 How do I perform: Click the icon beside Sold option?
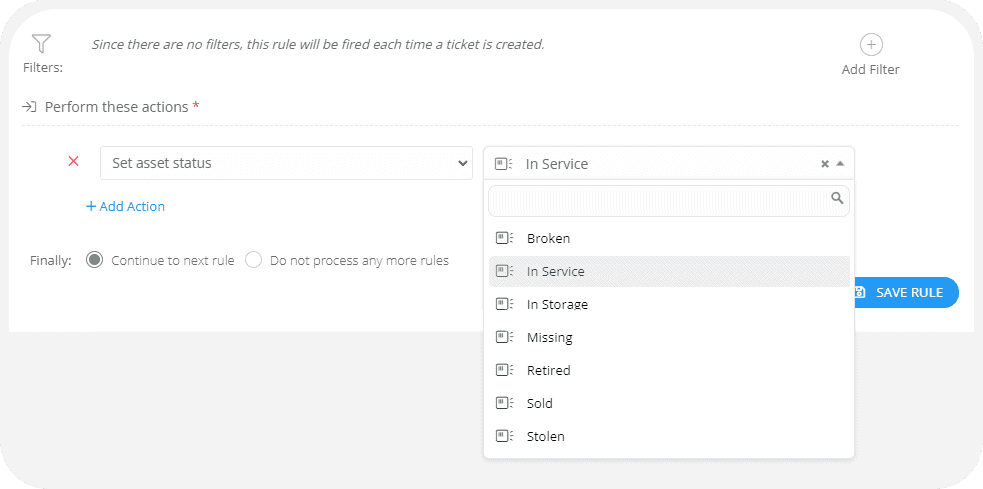tap(504, 403)
